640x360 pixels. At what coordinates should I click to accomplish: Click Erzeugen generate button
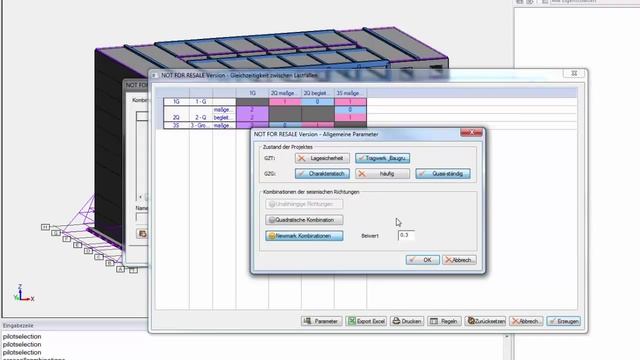pyautogui.click(x=564, y=321)
